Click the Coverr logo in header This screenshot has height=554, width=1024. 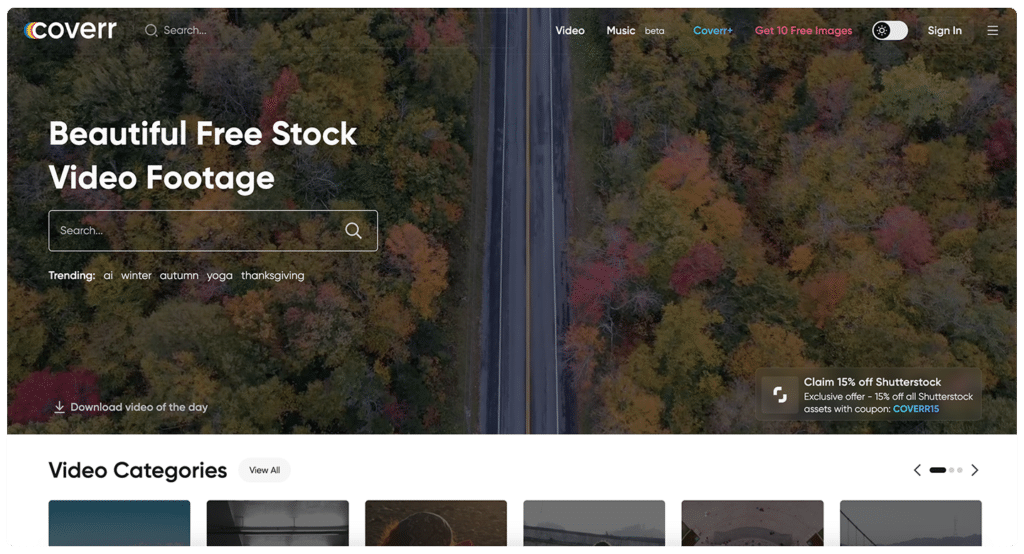coord(70,30)
